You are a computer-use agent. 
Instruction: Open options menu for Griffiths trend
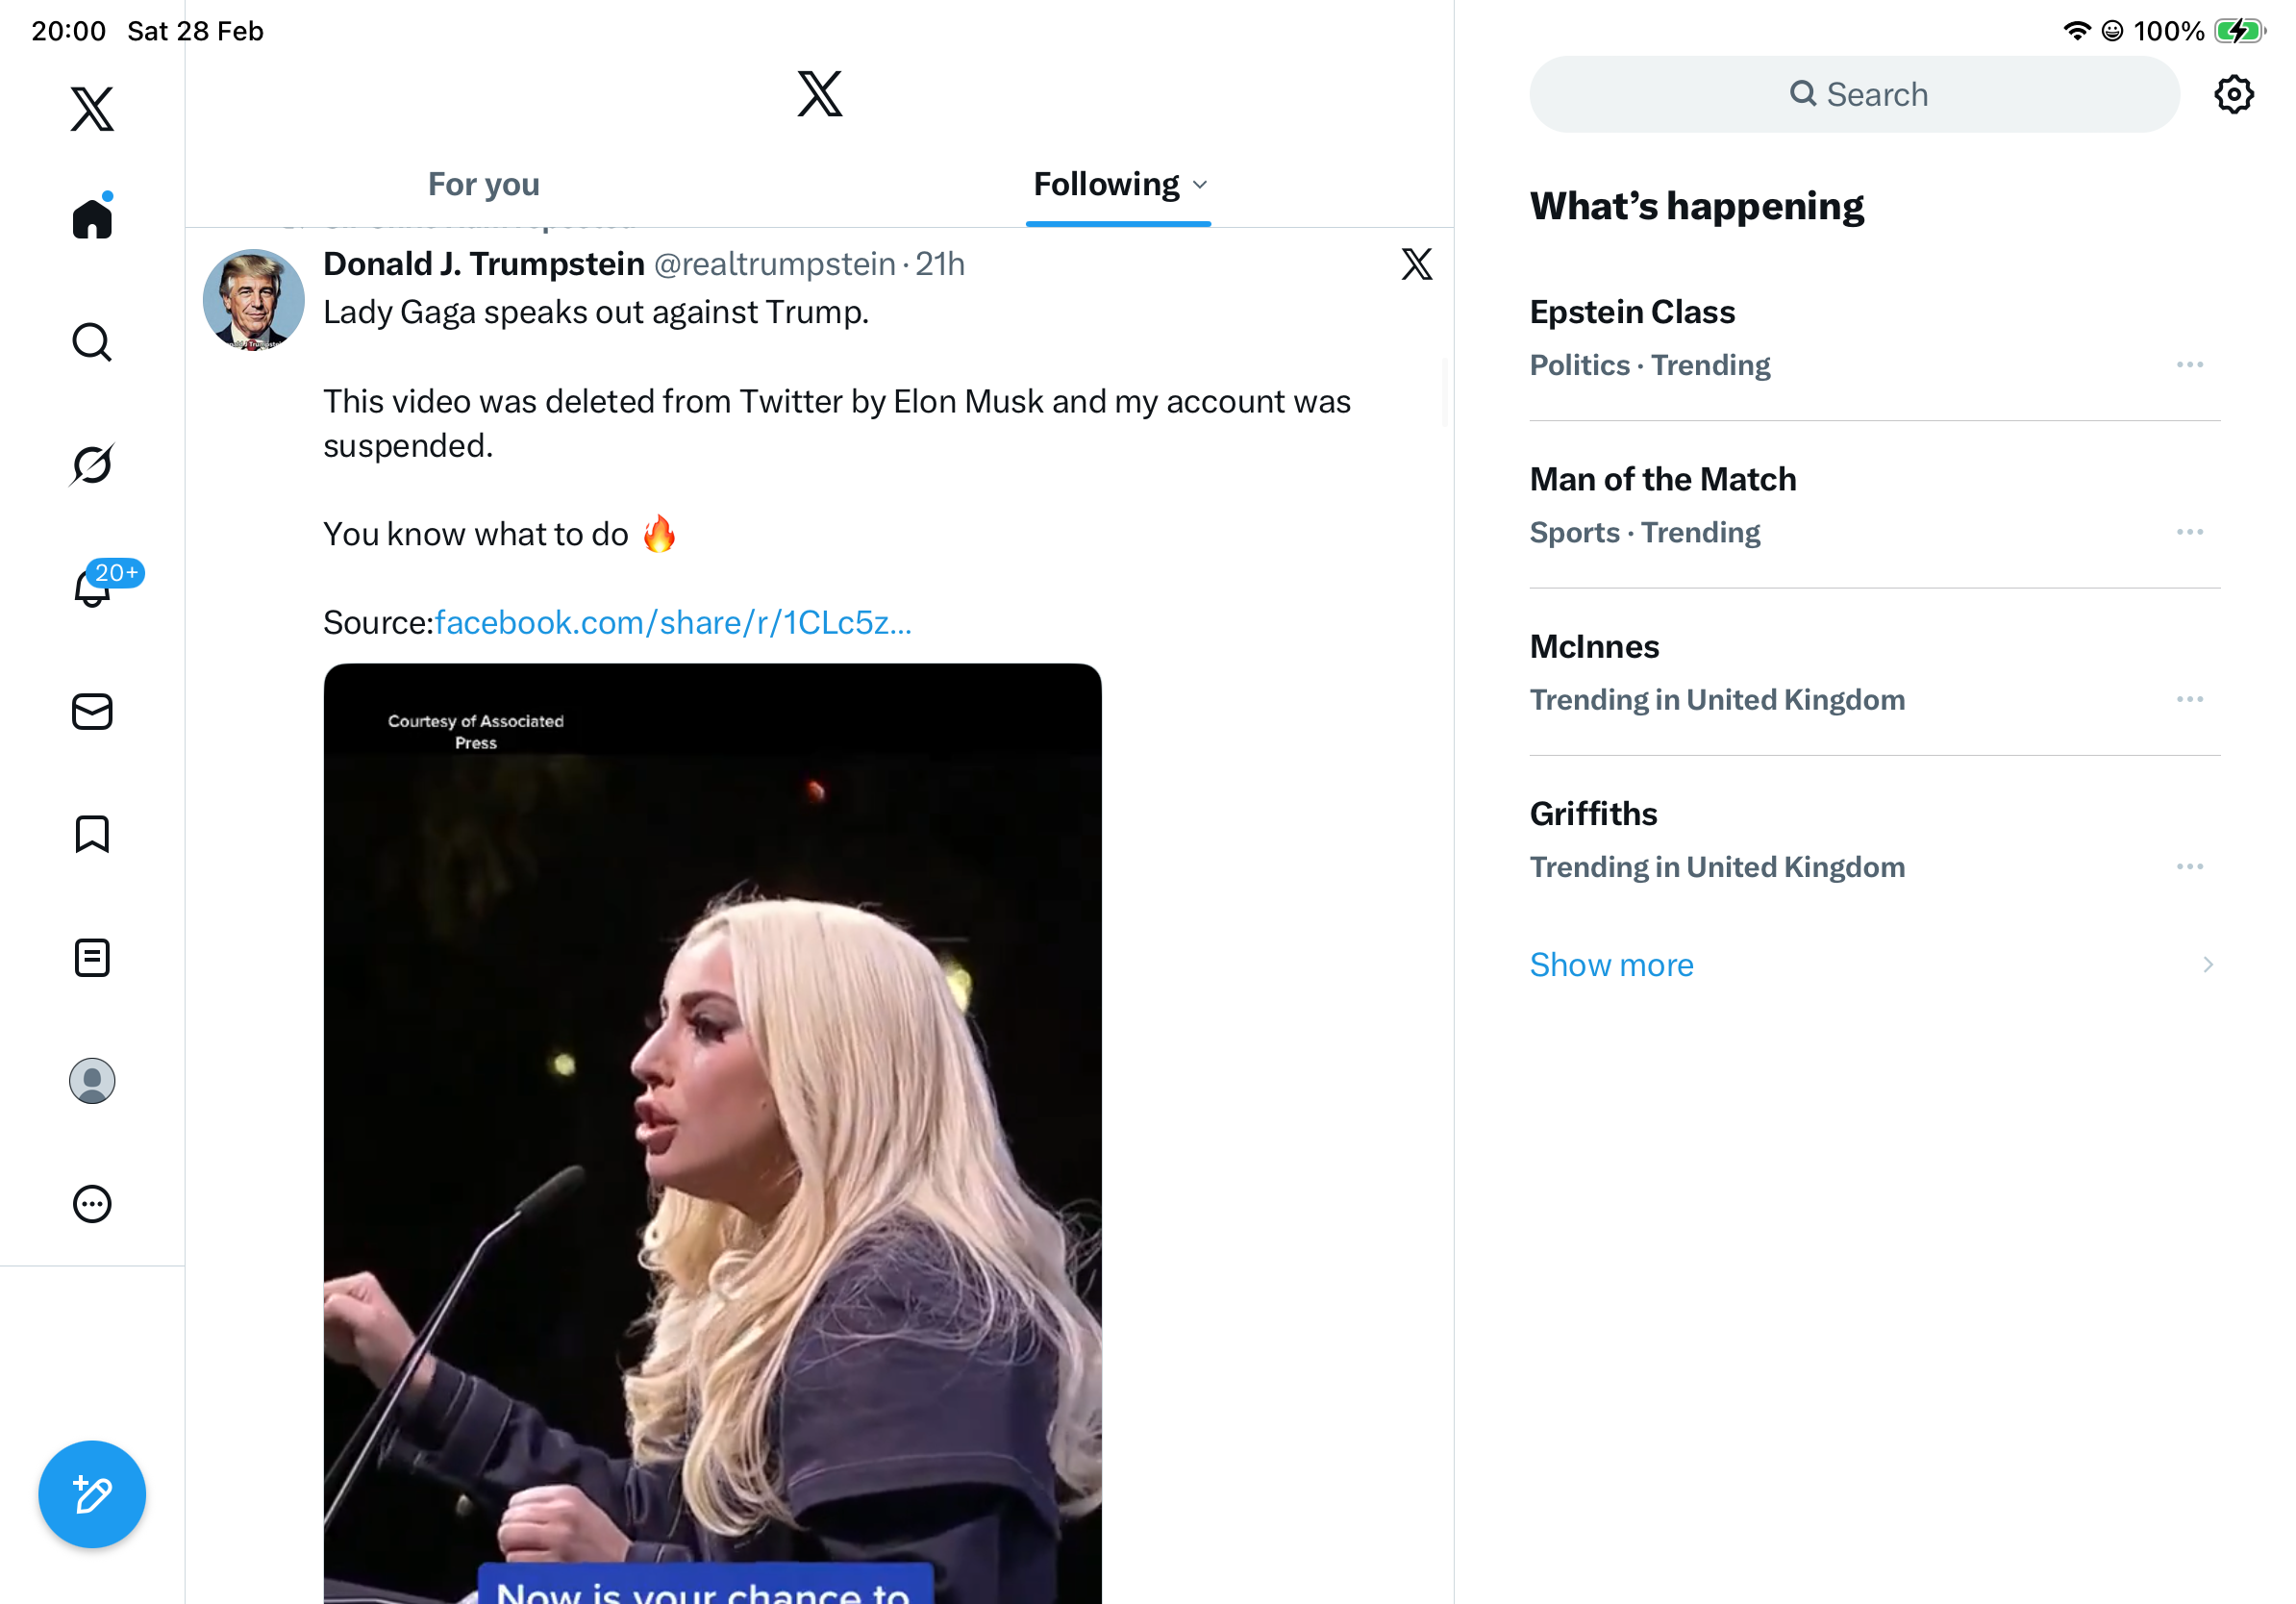click(x=2189, y=866)
